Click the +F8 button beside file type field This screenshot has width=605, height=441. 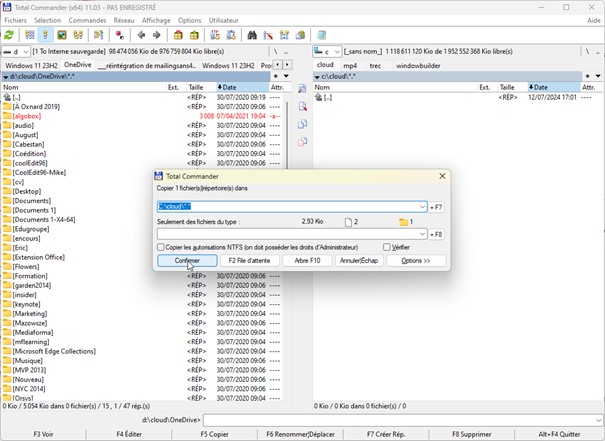click(434, 234)
